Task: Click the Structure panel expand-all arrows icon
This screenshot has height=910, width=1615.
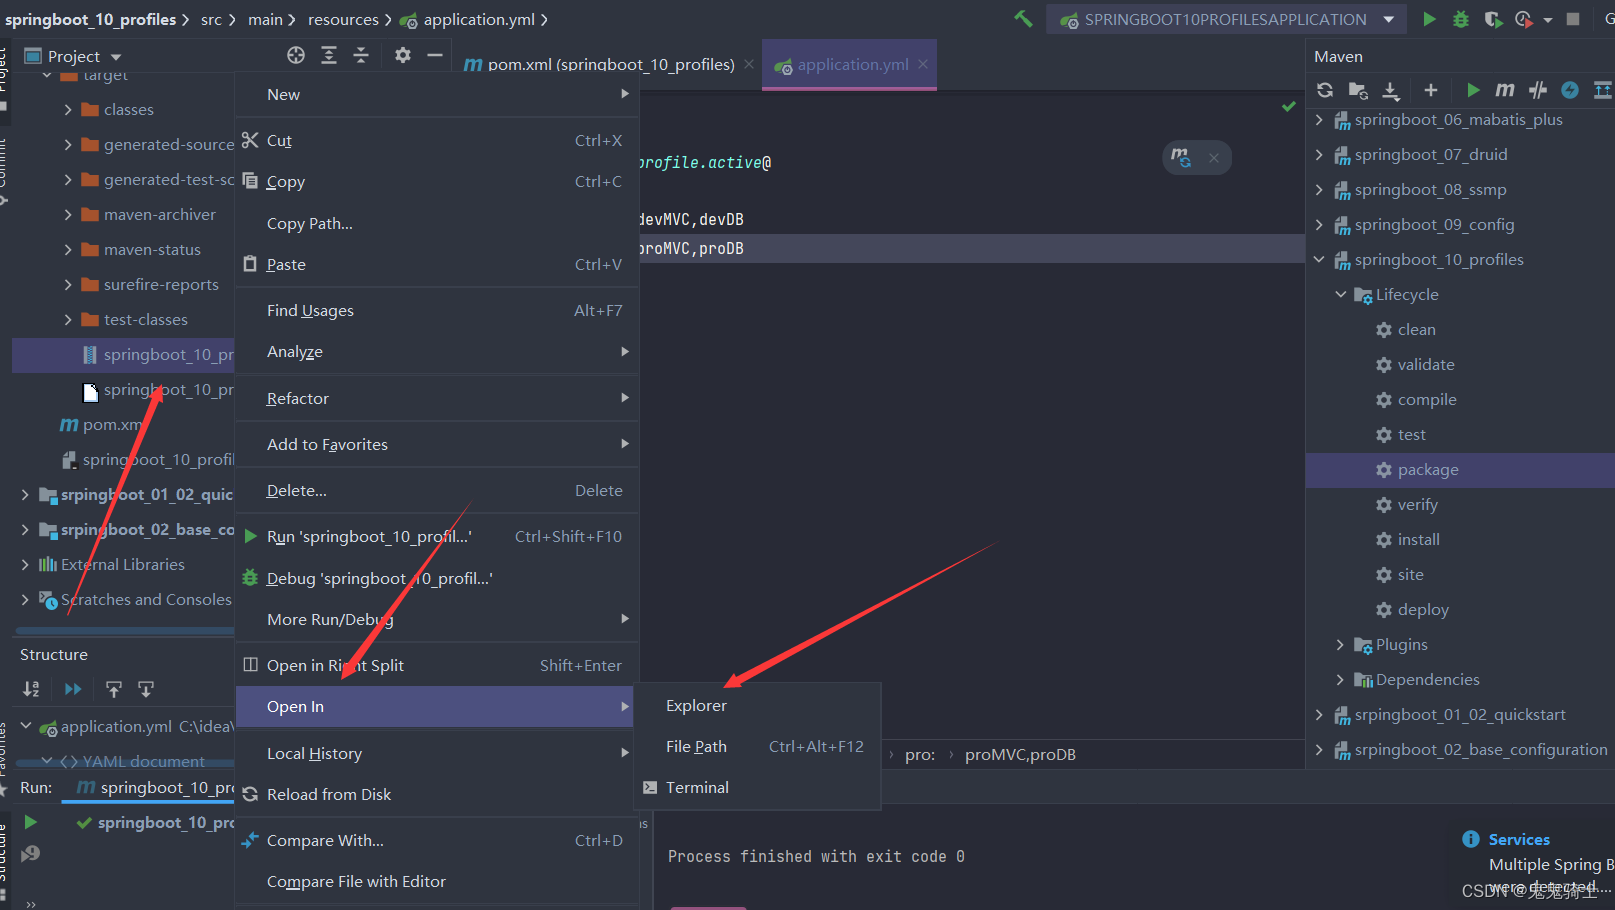Action: click(x=73, y=689)
